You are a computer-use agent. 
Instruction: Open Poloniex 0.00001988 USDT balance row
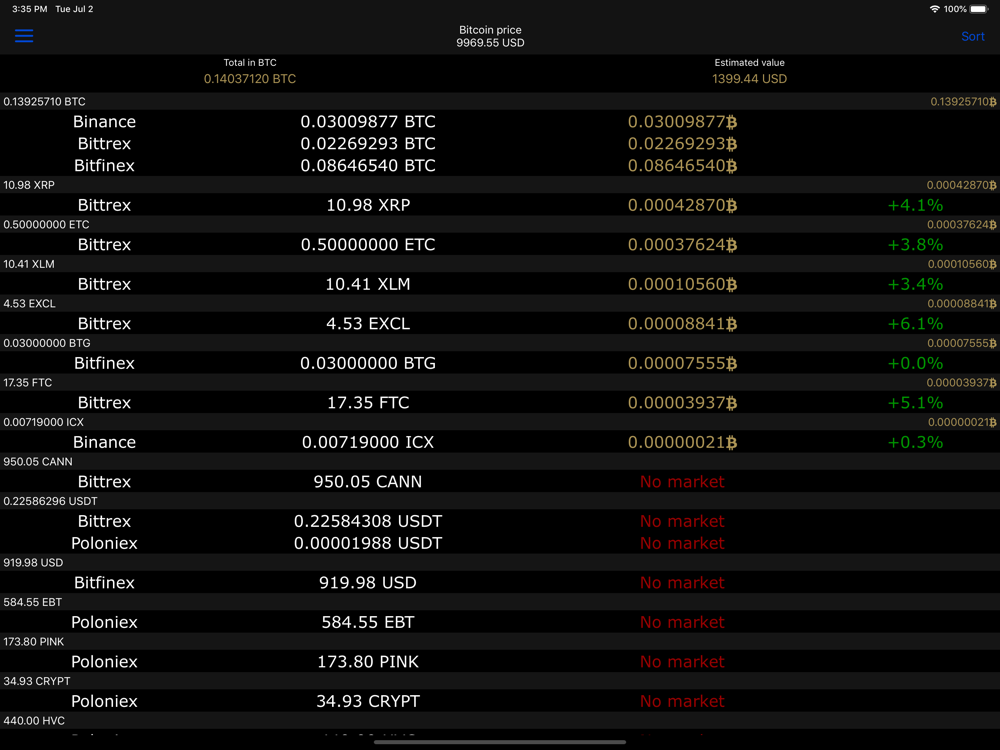500,543
